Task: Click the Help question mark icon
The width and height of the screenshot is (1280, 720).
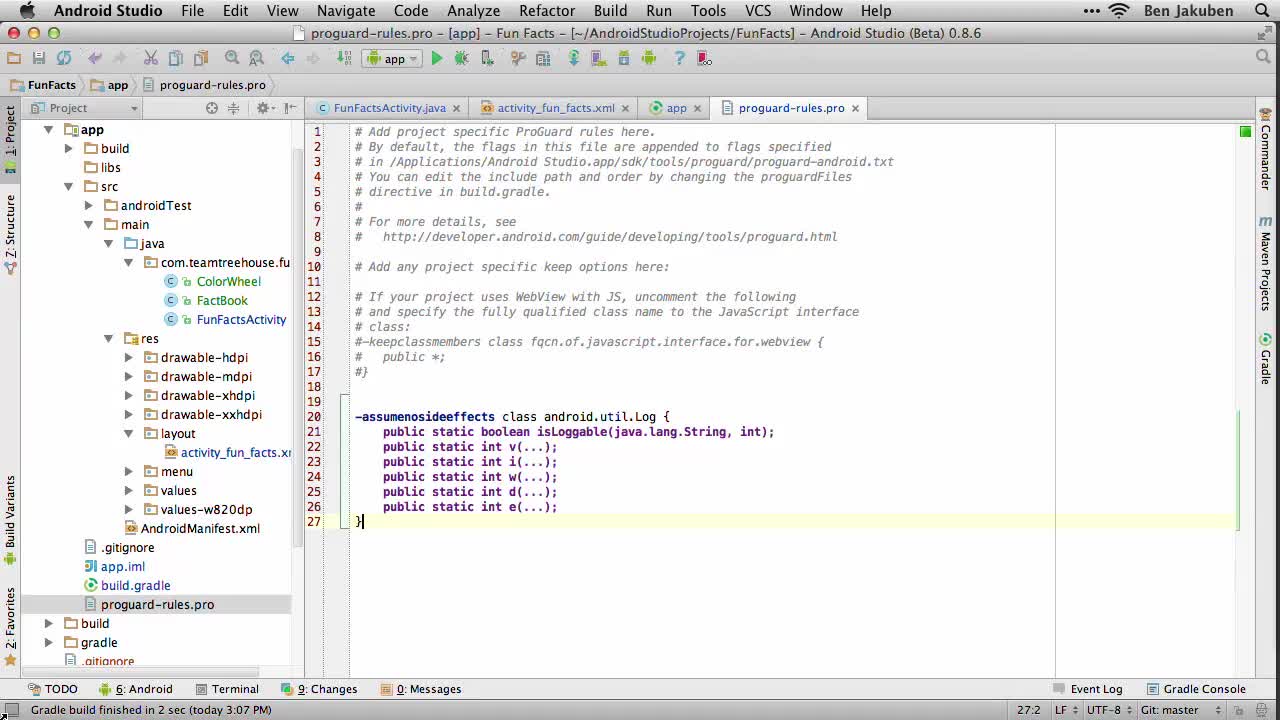Action: tap(679, 58)
